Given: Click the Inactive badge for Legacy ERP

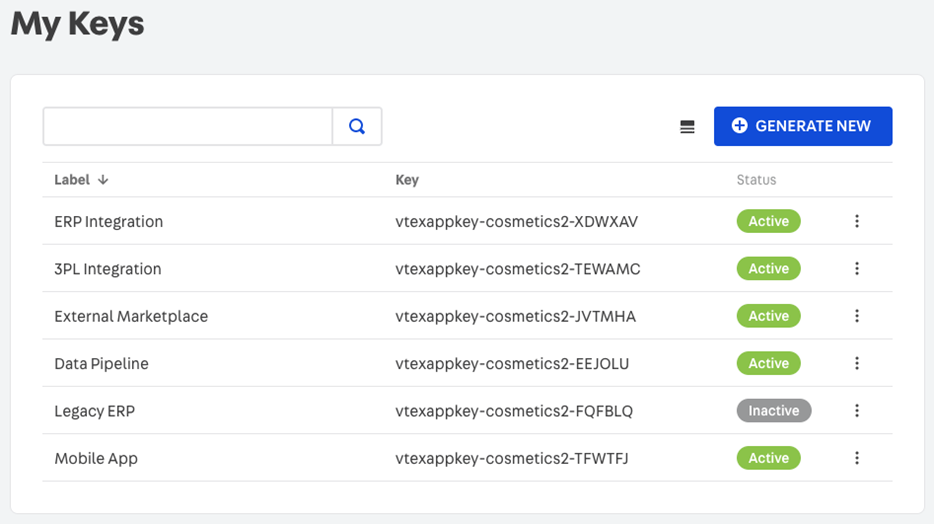Looking at the screenshot, I should tap(773, 410).
